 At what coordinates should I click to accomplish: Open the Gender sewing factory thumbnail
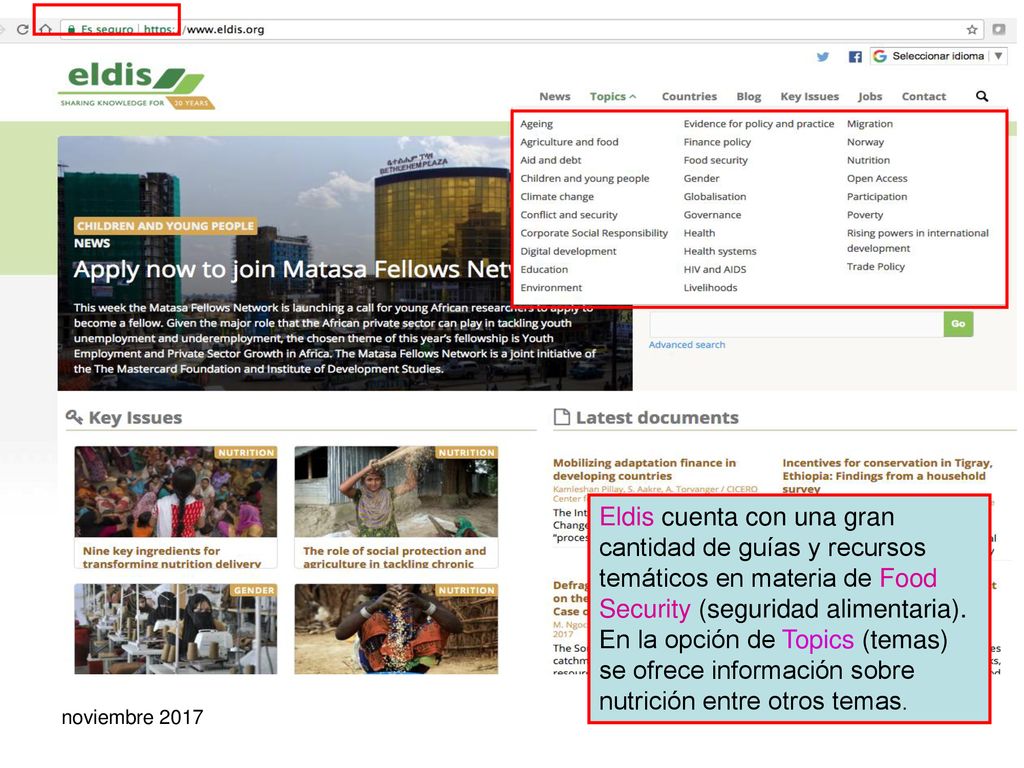coord(176,629)
